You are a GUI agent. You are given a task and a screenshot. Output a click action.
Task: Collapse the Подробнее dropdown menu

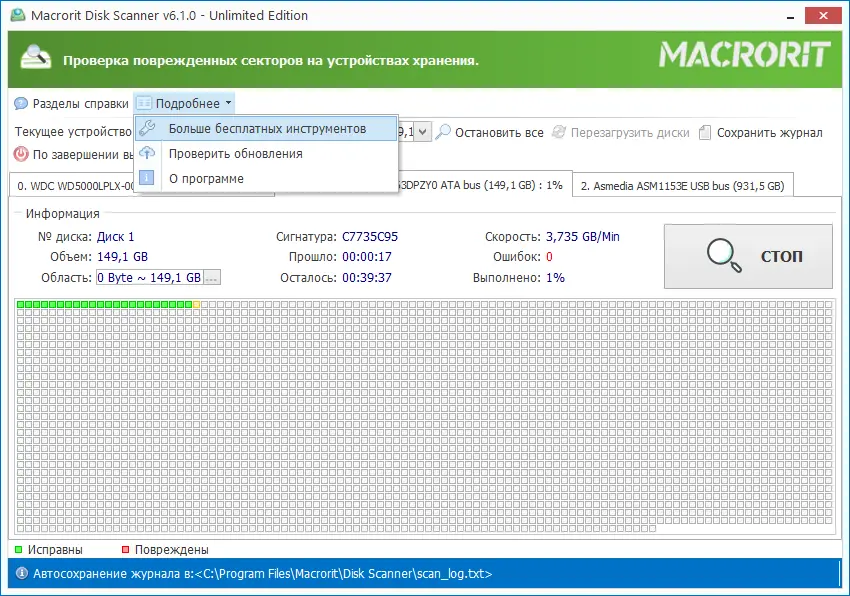click(x=184, y=103)
